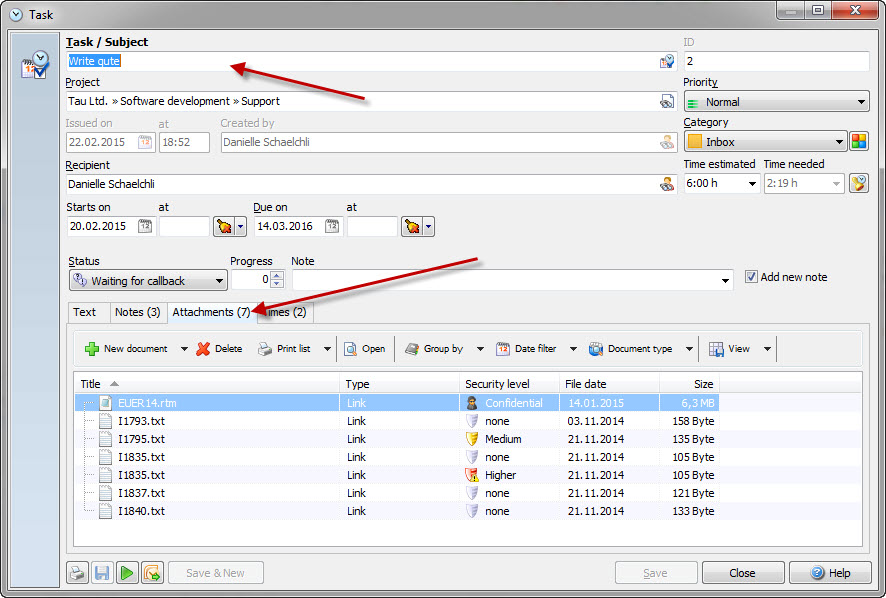The height and width of the screenshot is (598, 886).
Task: Open the Starts on calendar icon
Action: pyautogui.click(x=144, y=227)
